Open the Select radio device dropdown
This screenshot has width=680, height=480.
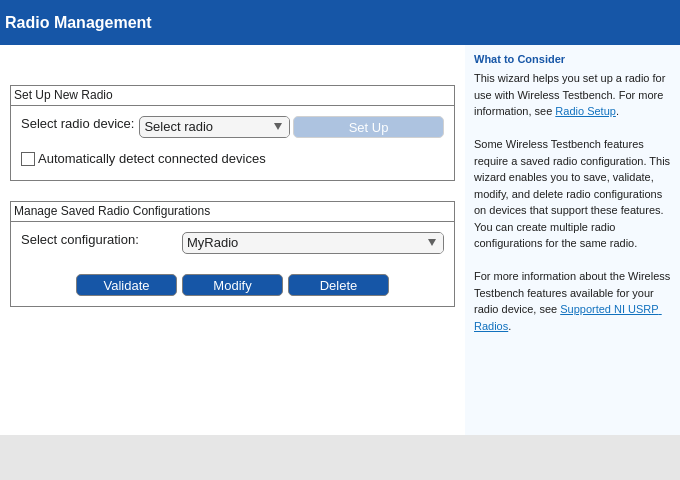coord(214,127)
